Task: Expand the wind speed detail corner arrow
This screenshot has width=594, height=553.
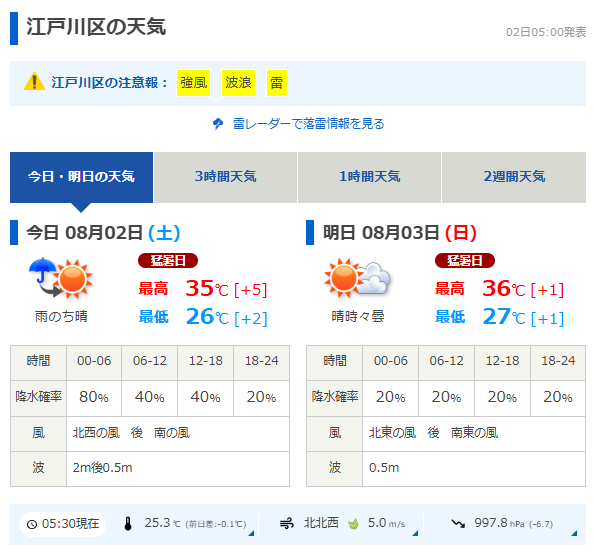Action: [415, 533]
